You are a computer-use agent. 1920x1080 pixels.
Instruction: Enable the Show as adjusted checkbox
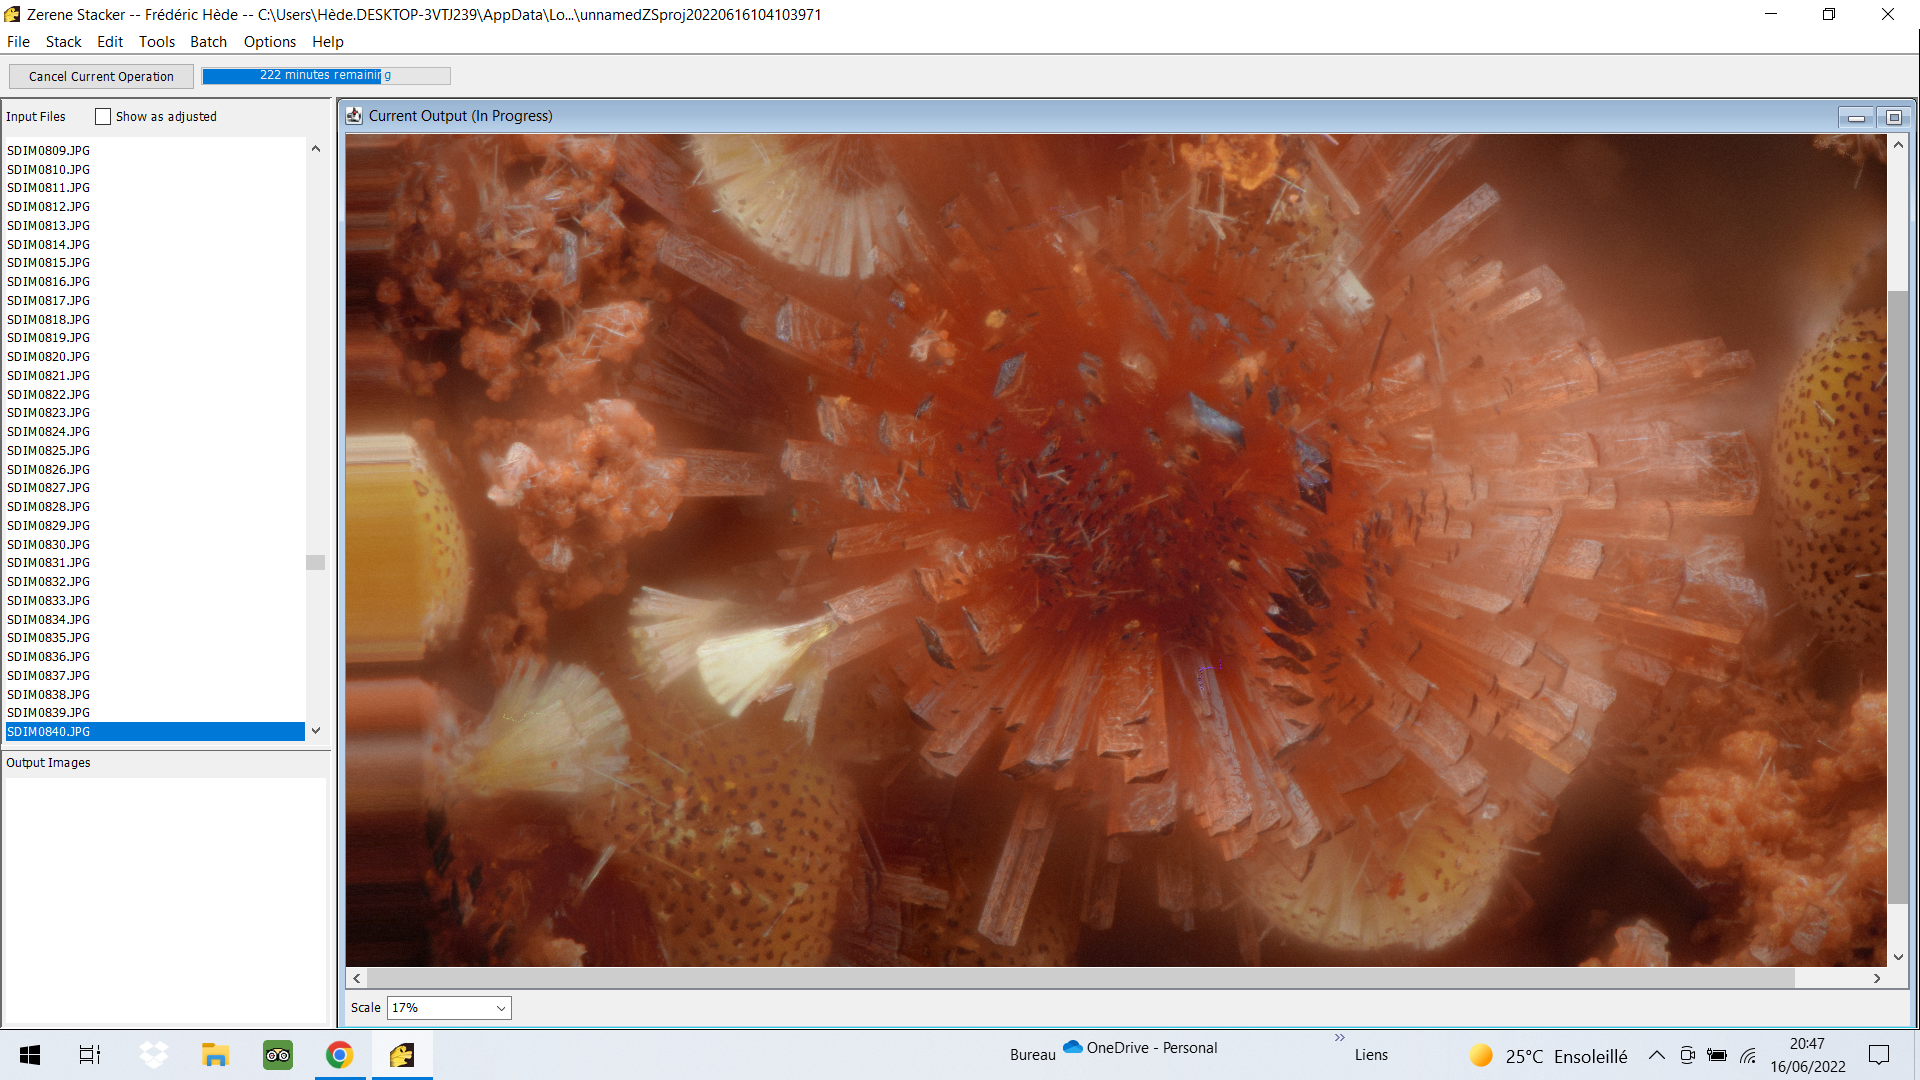pyautogui.click(x=103, y=117)
